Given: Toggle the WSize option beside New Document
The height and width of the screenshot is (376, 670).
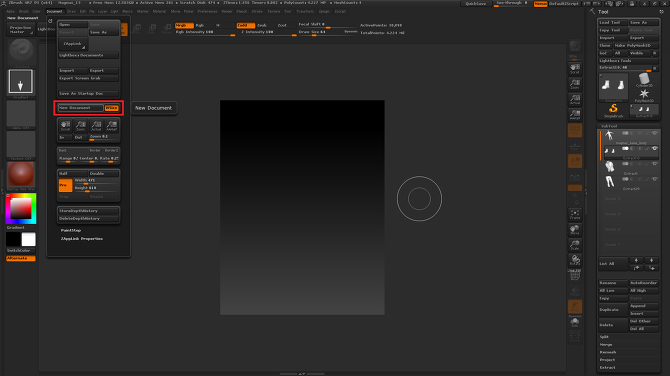Looking at the screenshot, I should [x=112, y=108].
